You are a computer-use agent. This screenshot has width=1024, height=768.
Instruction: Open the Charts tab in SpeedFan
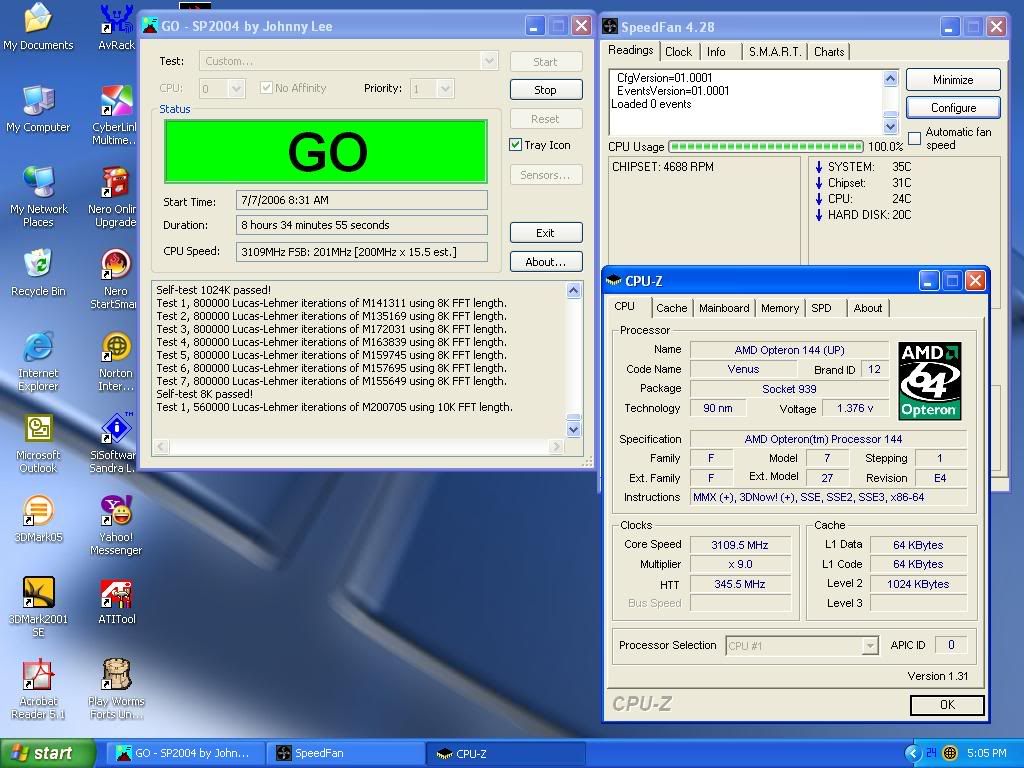point(829,52)
